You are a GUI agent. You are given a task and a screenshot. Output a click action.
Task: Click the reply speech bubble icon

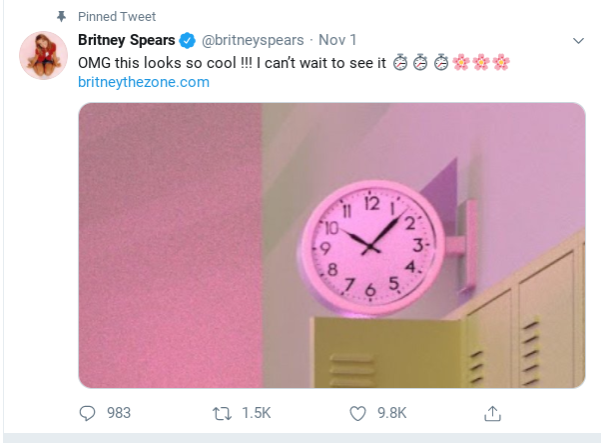pos(87,413)
